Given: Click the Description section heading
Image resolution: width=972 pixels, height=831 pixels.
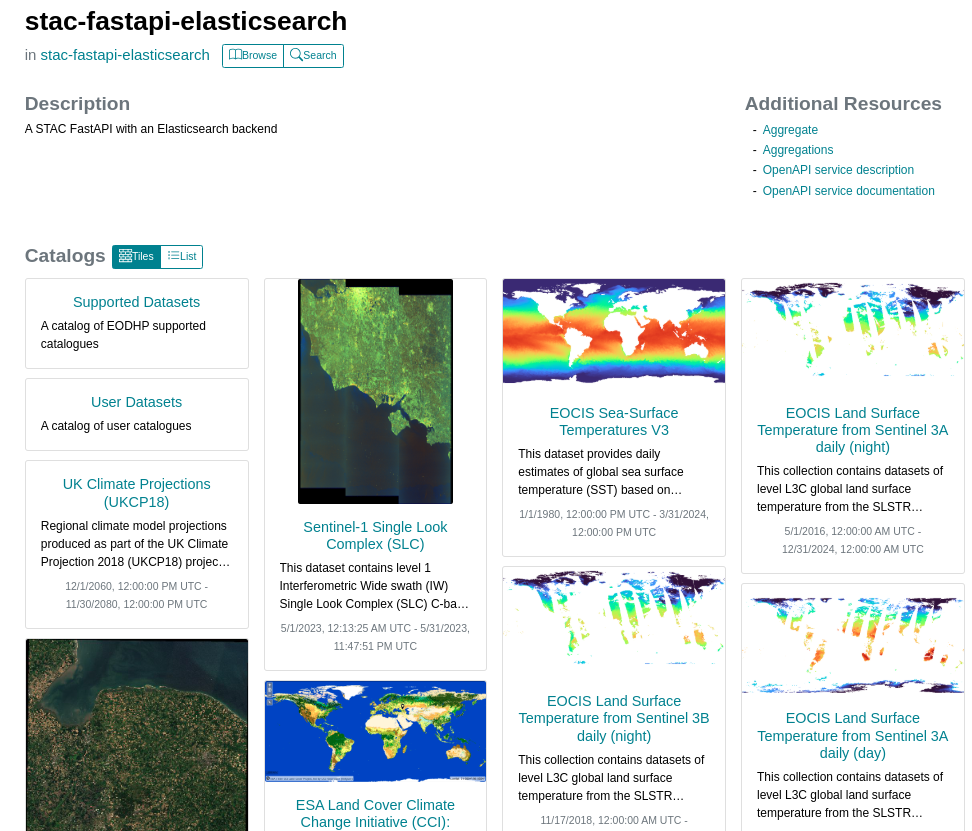Looking at the screenshot, I should (77, 103).
